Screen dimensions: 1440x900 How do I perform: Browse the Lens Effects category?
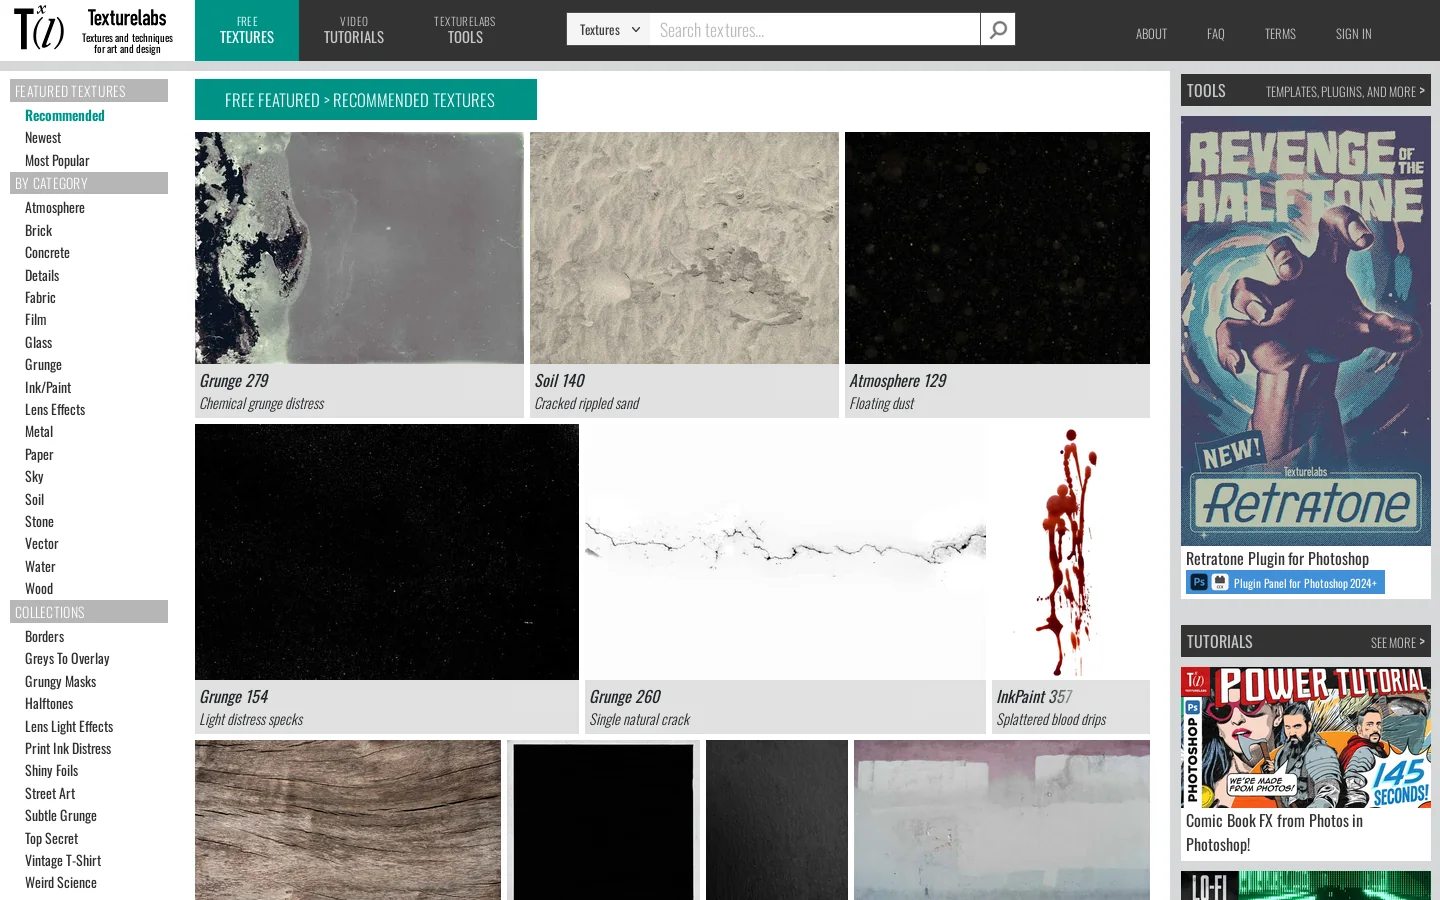pos(55,410)
